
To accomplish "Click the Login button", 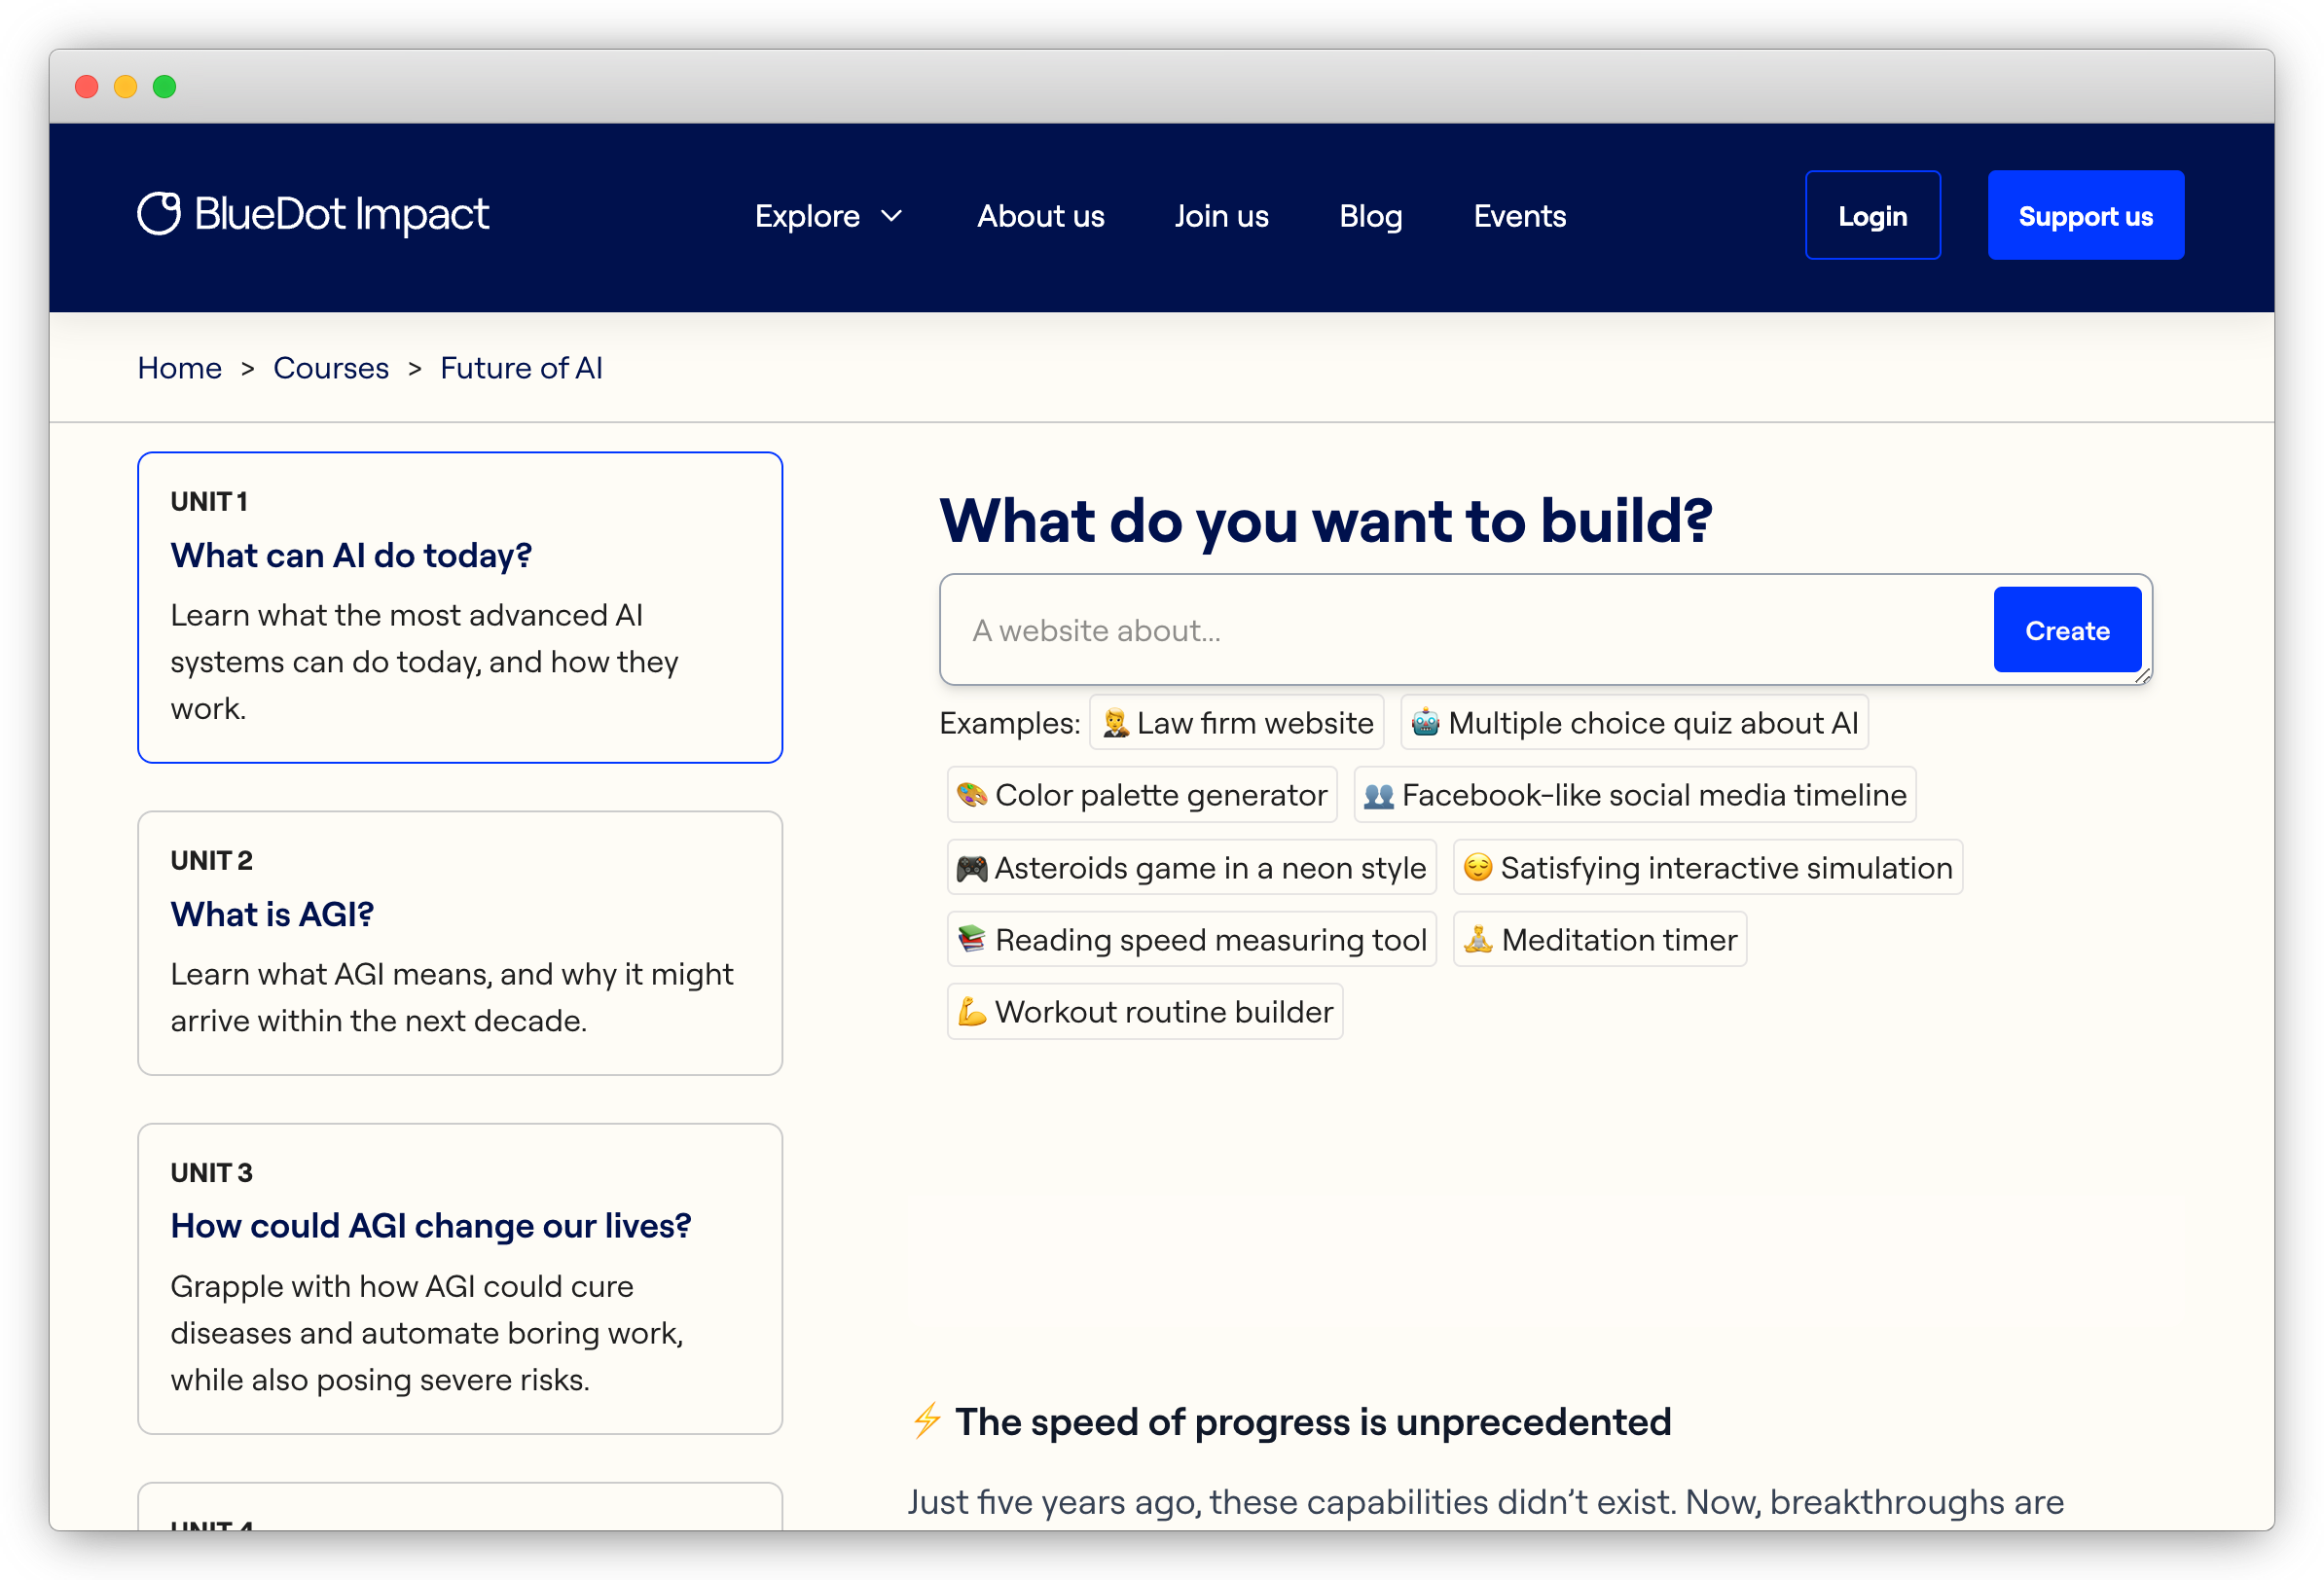I will coord(1872,214).
